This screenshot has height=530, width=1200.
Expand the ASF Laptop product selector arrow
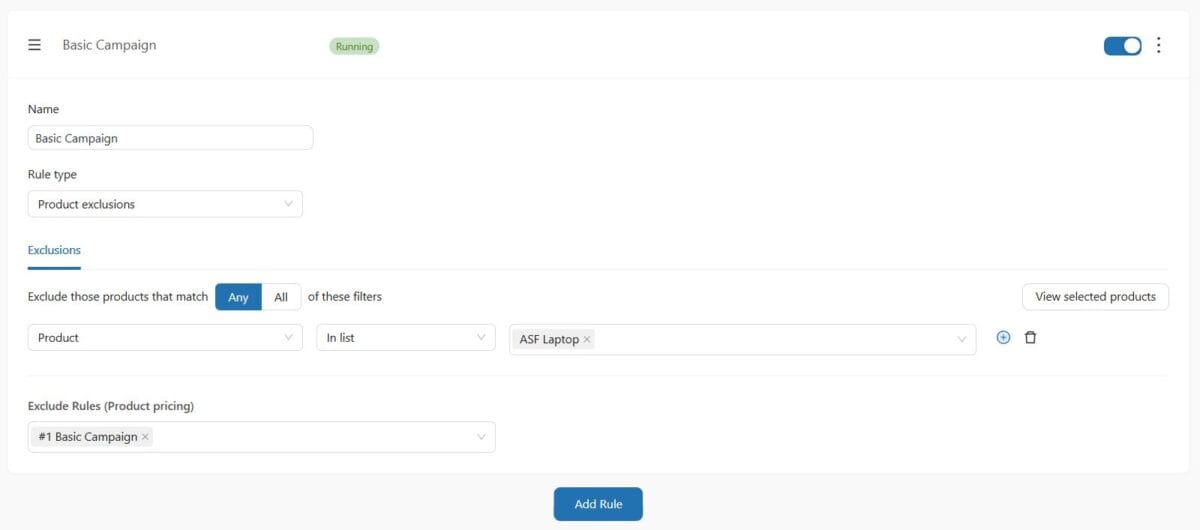962,339
